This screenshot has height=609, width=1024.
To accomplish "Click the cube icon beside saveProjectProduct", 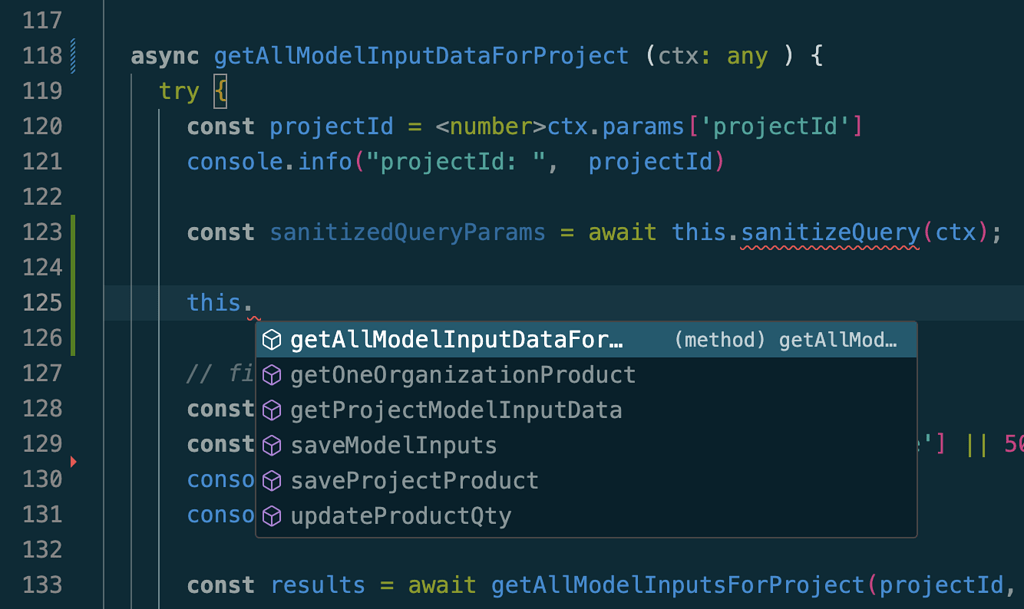I will click(271, 479).
